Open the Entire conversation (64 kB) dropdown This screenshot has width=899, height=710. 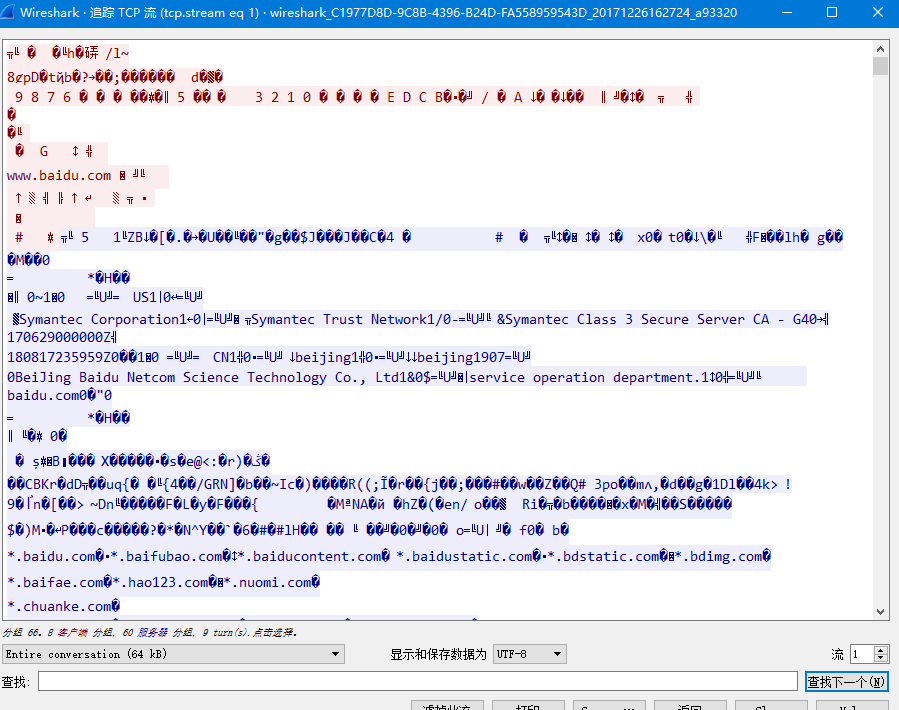coord(173,654)
